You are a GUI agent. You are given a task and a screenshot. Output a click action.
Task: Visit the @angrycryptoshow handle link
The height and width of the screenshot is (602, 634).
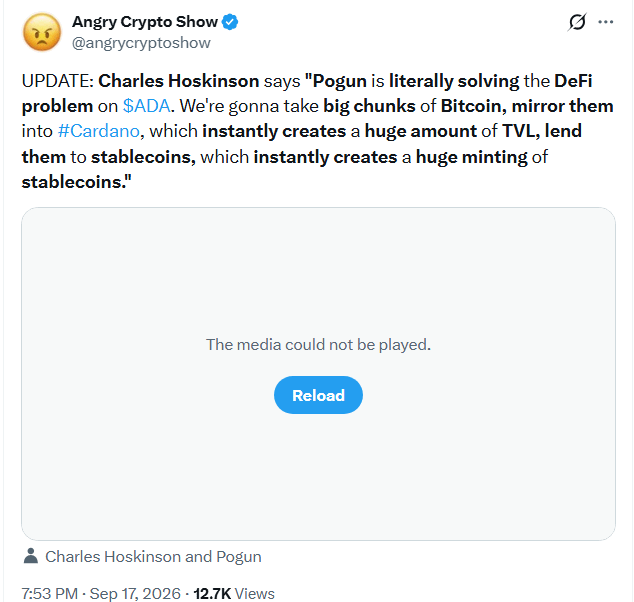click(141, 43)
